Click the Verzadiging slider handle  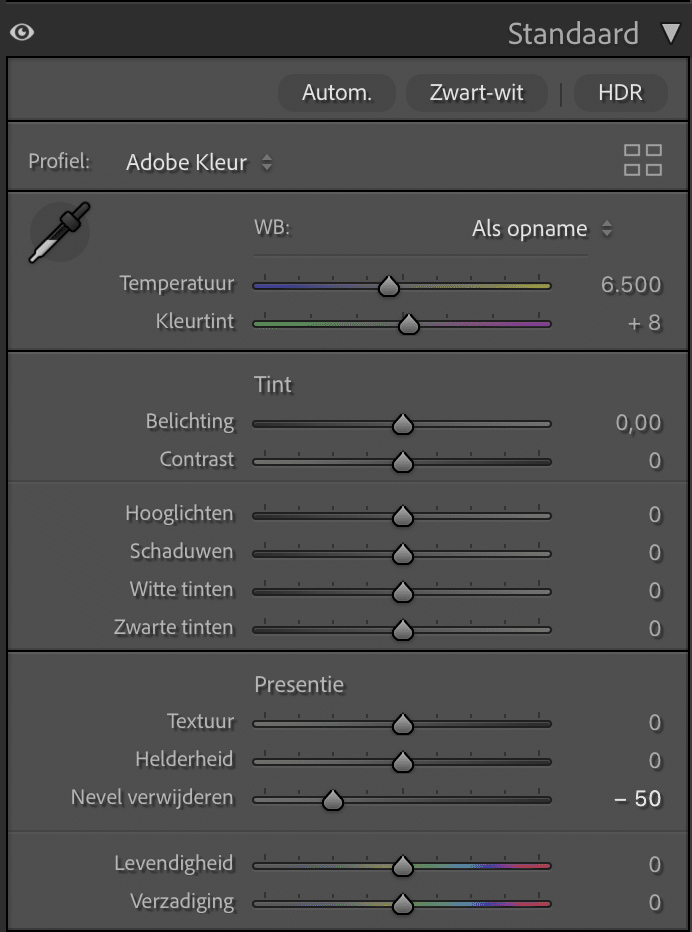tap(402, 903)
